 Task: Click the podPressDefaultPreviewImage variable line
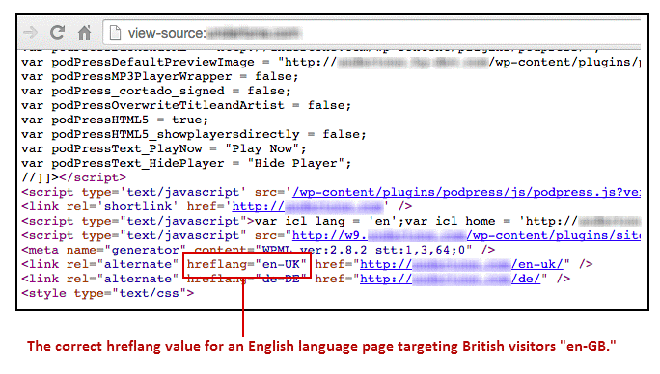coord(331,62)
